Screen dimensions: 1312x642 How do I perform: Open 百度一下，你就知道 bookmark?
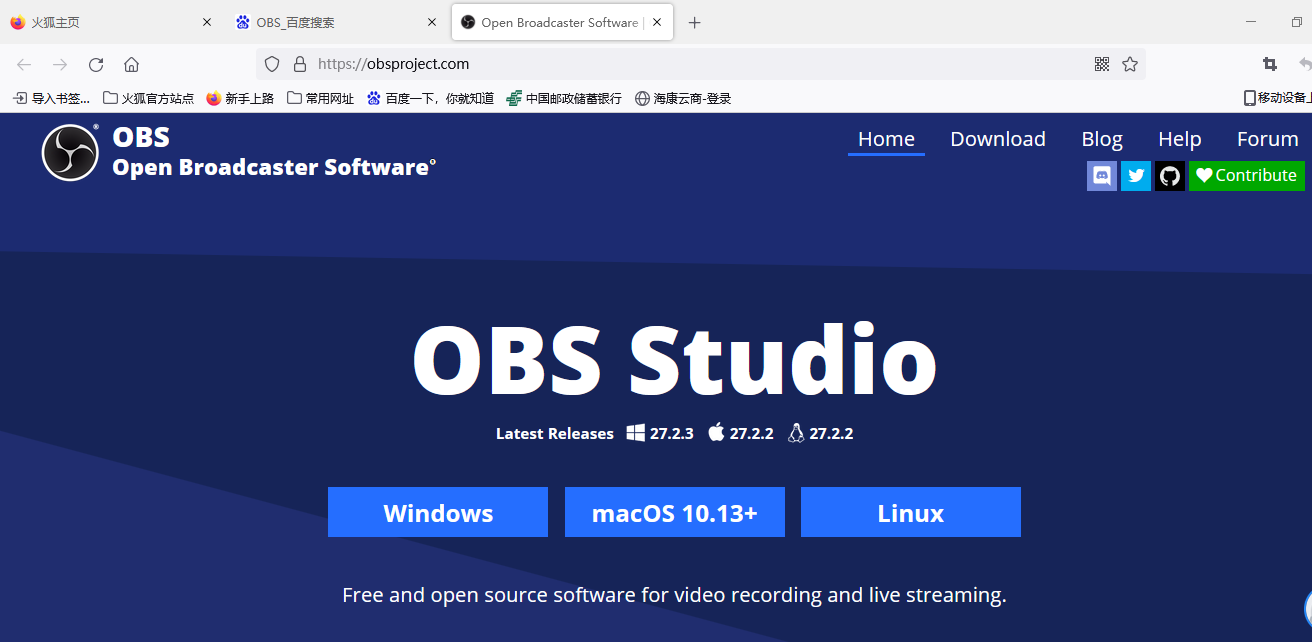pyautogui.click(x=430, y=98)
